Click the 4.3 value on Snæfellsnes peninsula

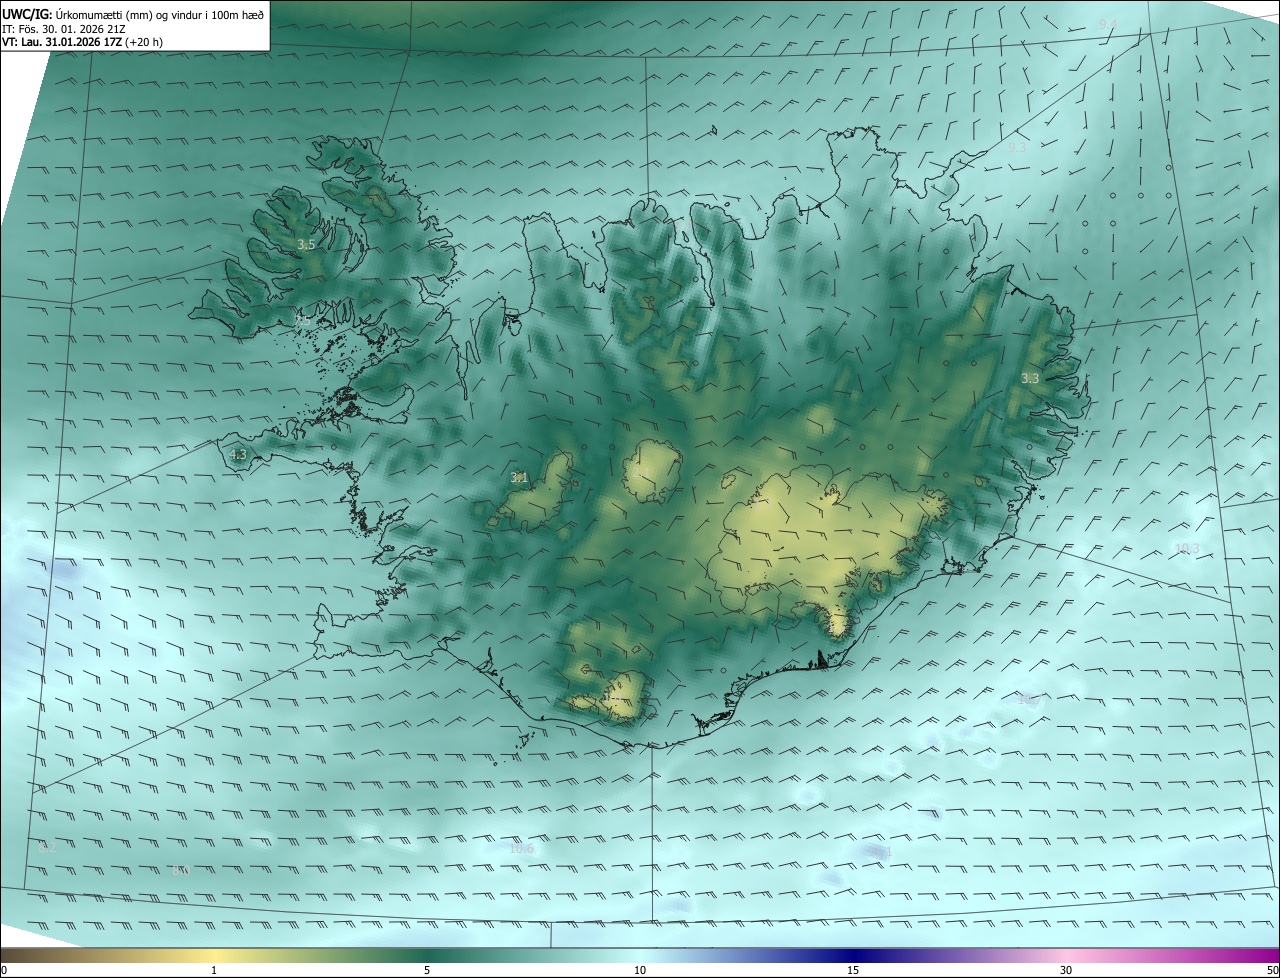[238, 455]
